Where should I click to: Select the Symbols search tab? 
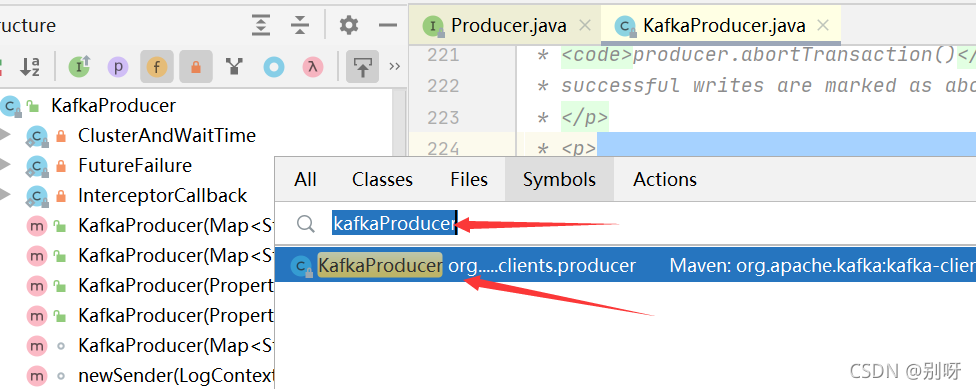tap(559, 179)
